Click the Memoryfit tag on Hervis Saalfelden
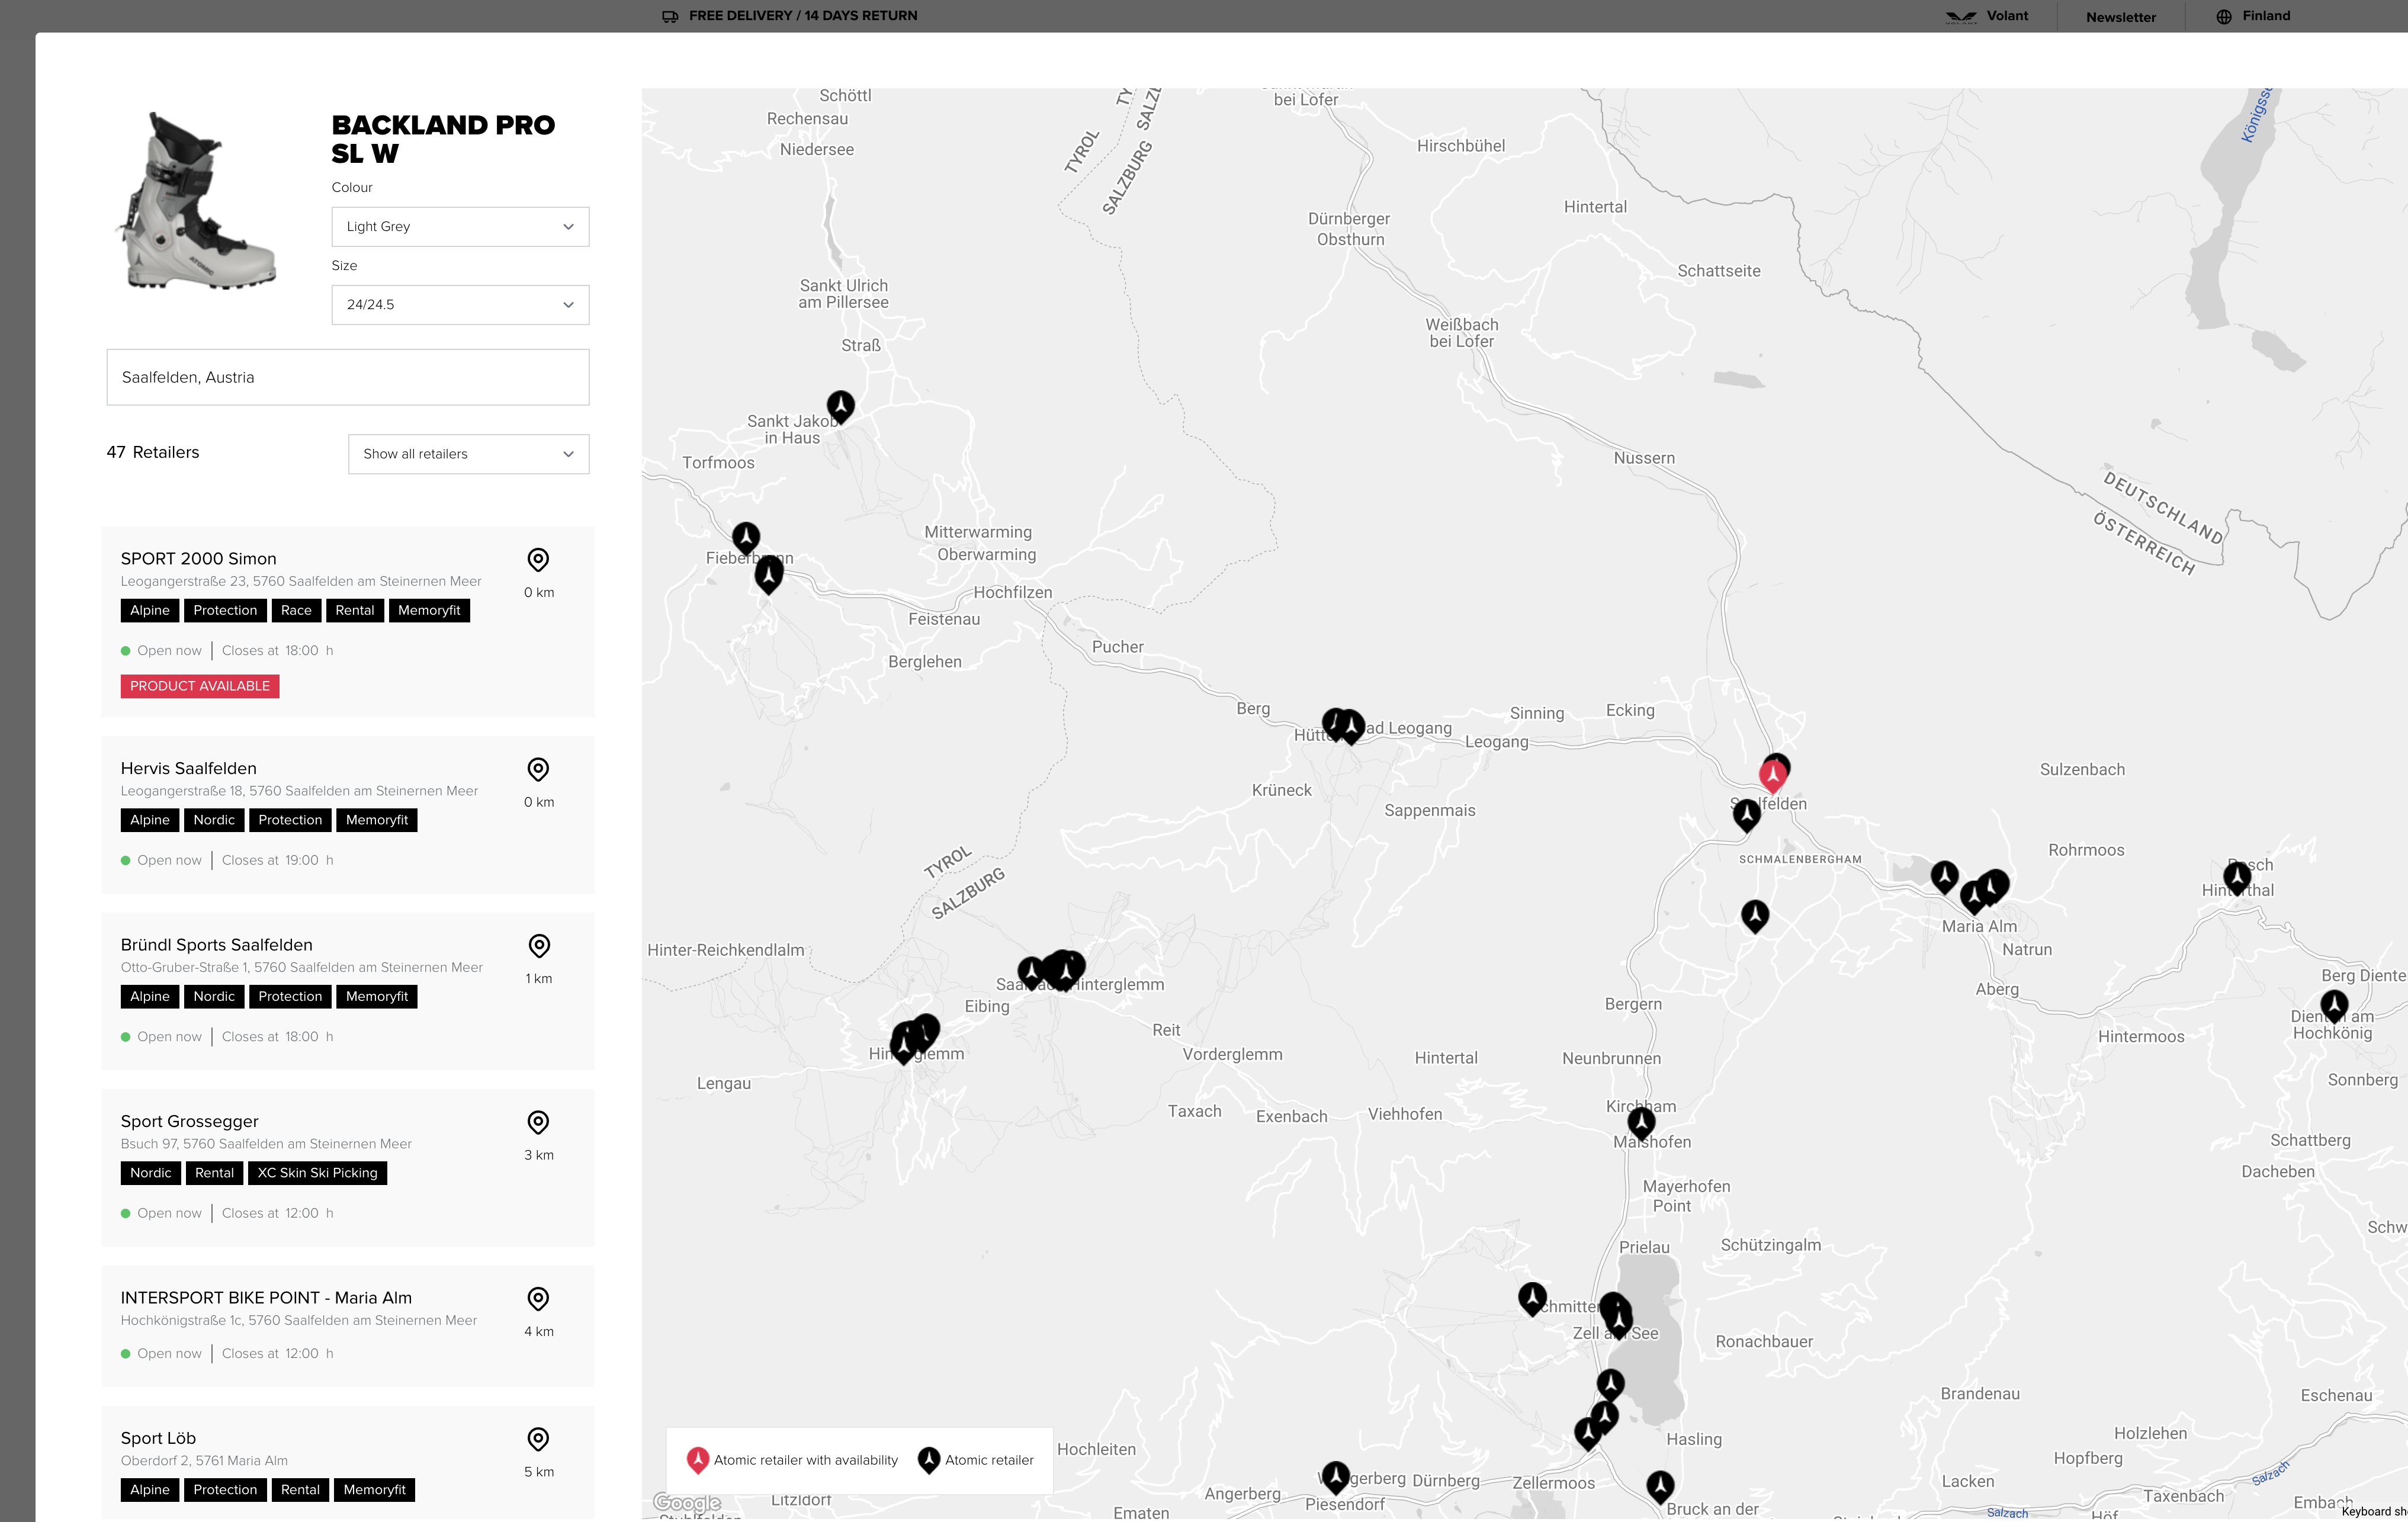This screenshot has height=1522, width=2408. pyautogui.click(x=377, y=820)
